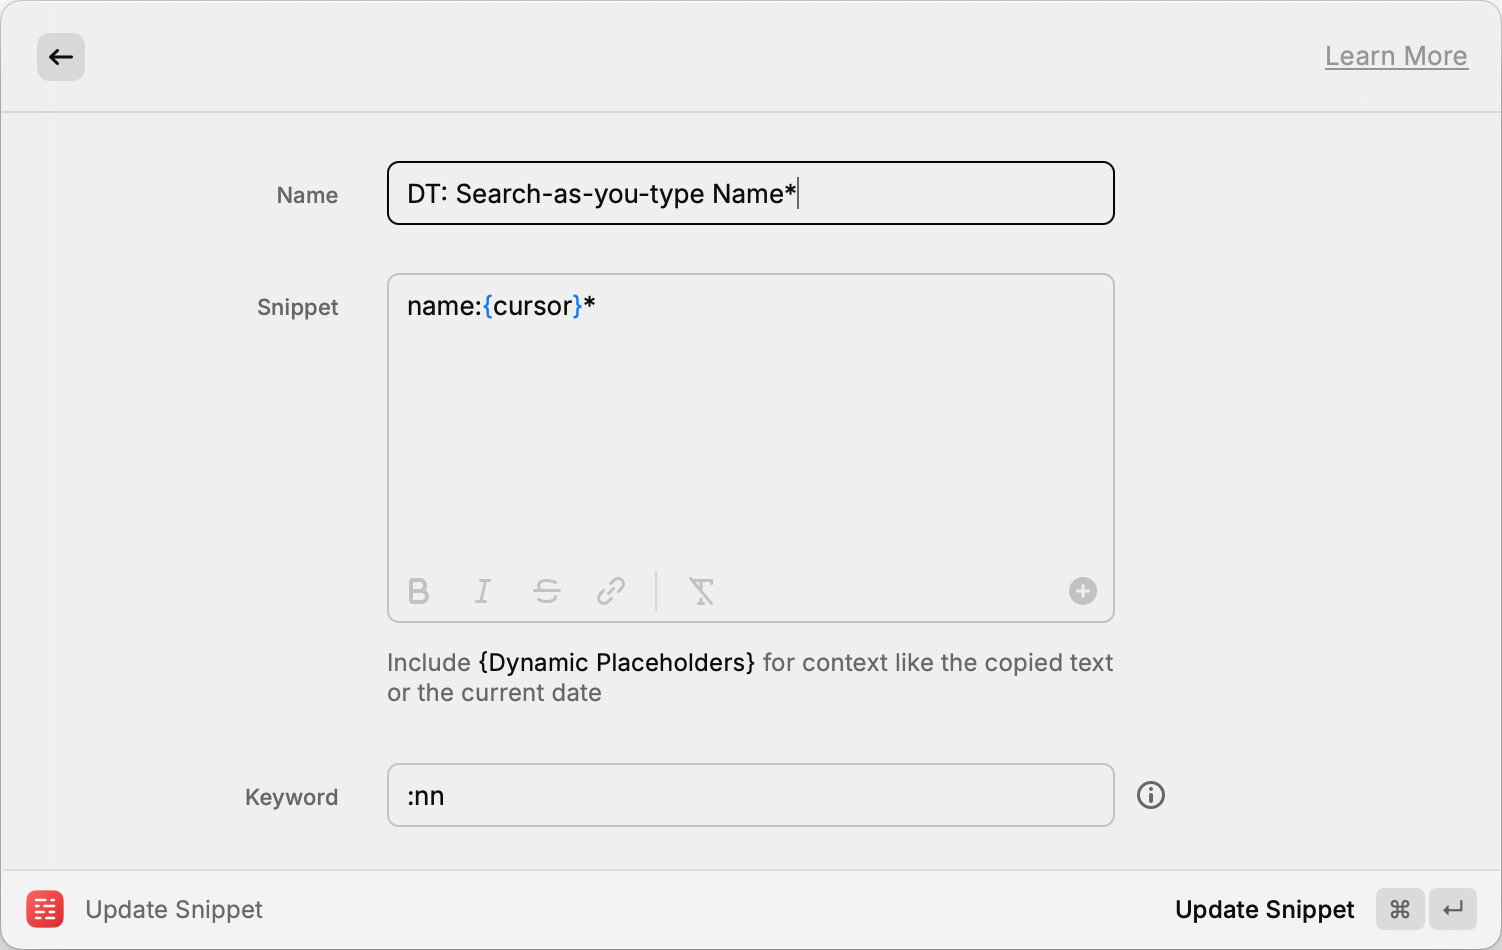Clear text formatting in the snippet
1502x950 pixels.
[x=702, y=592]
